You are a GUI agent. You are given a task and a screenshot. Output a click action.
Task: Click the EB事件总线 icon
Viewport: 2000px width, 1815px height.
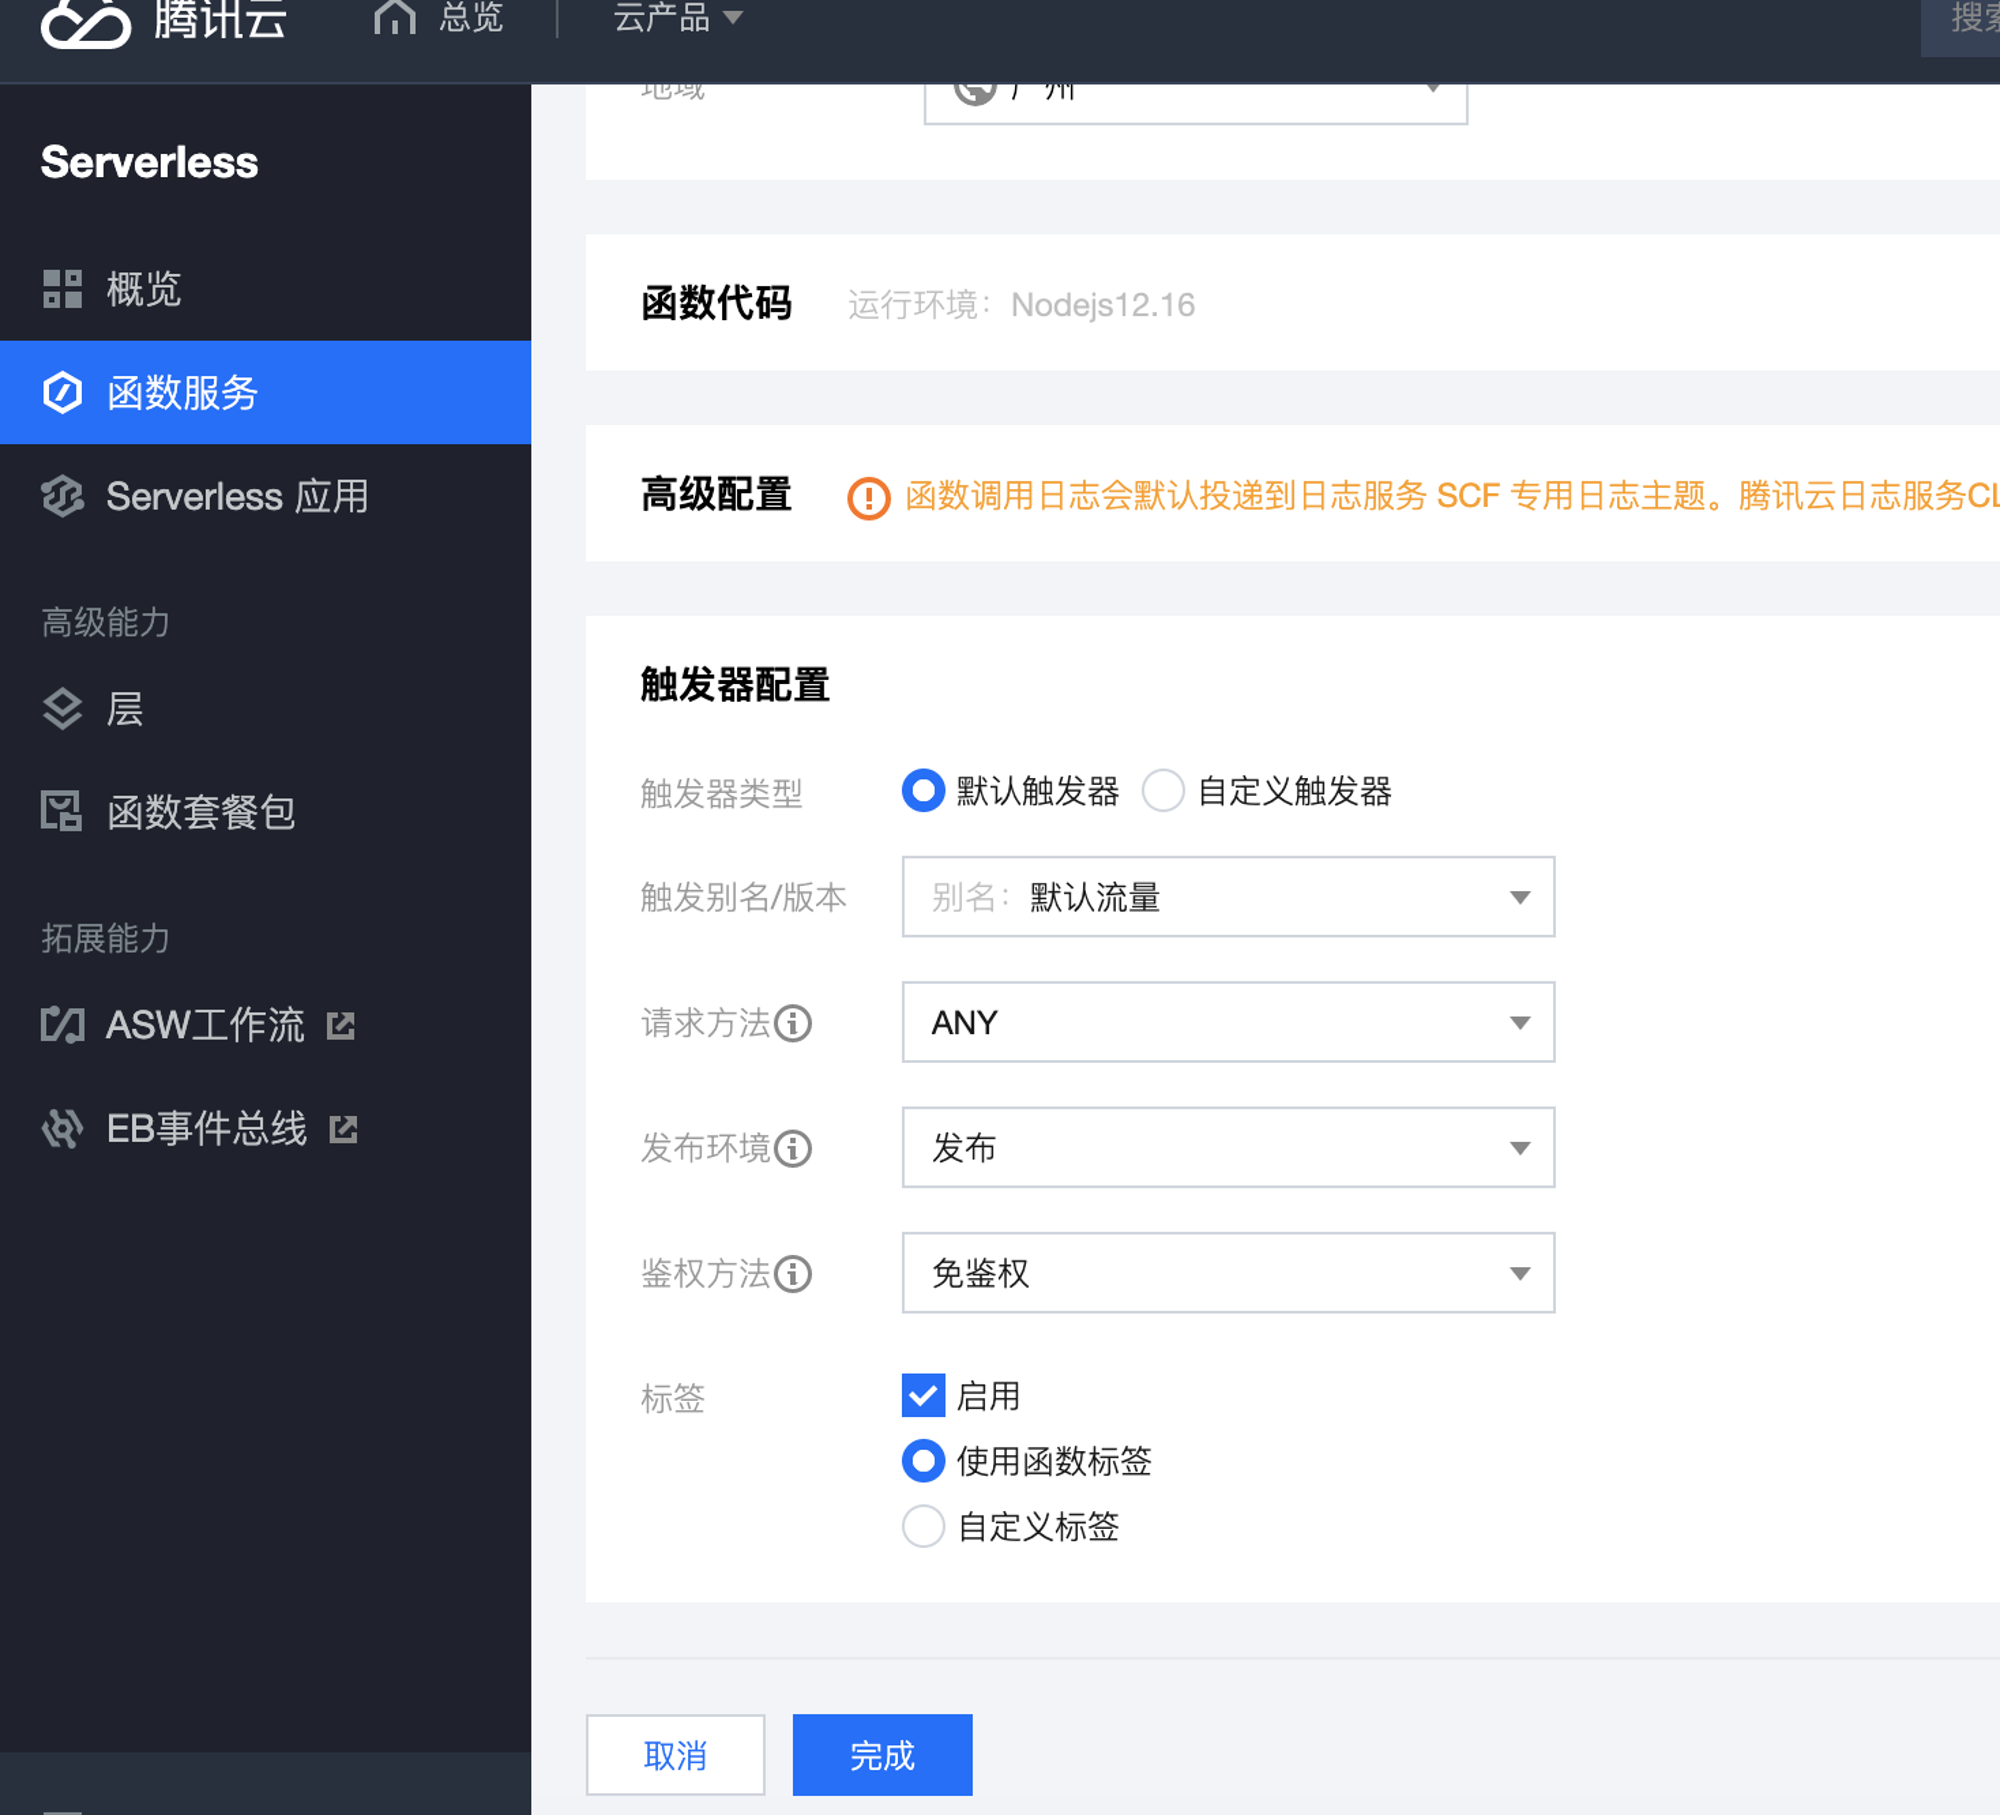(x=62, y=1129)
